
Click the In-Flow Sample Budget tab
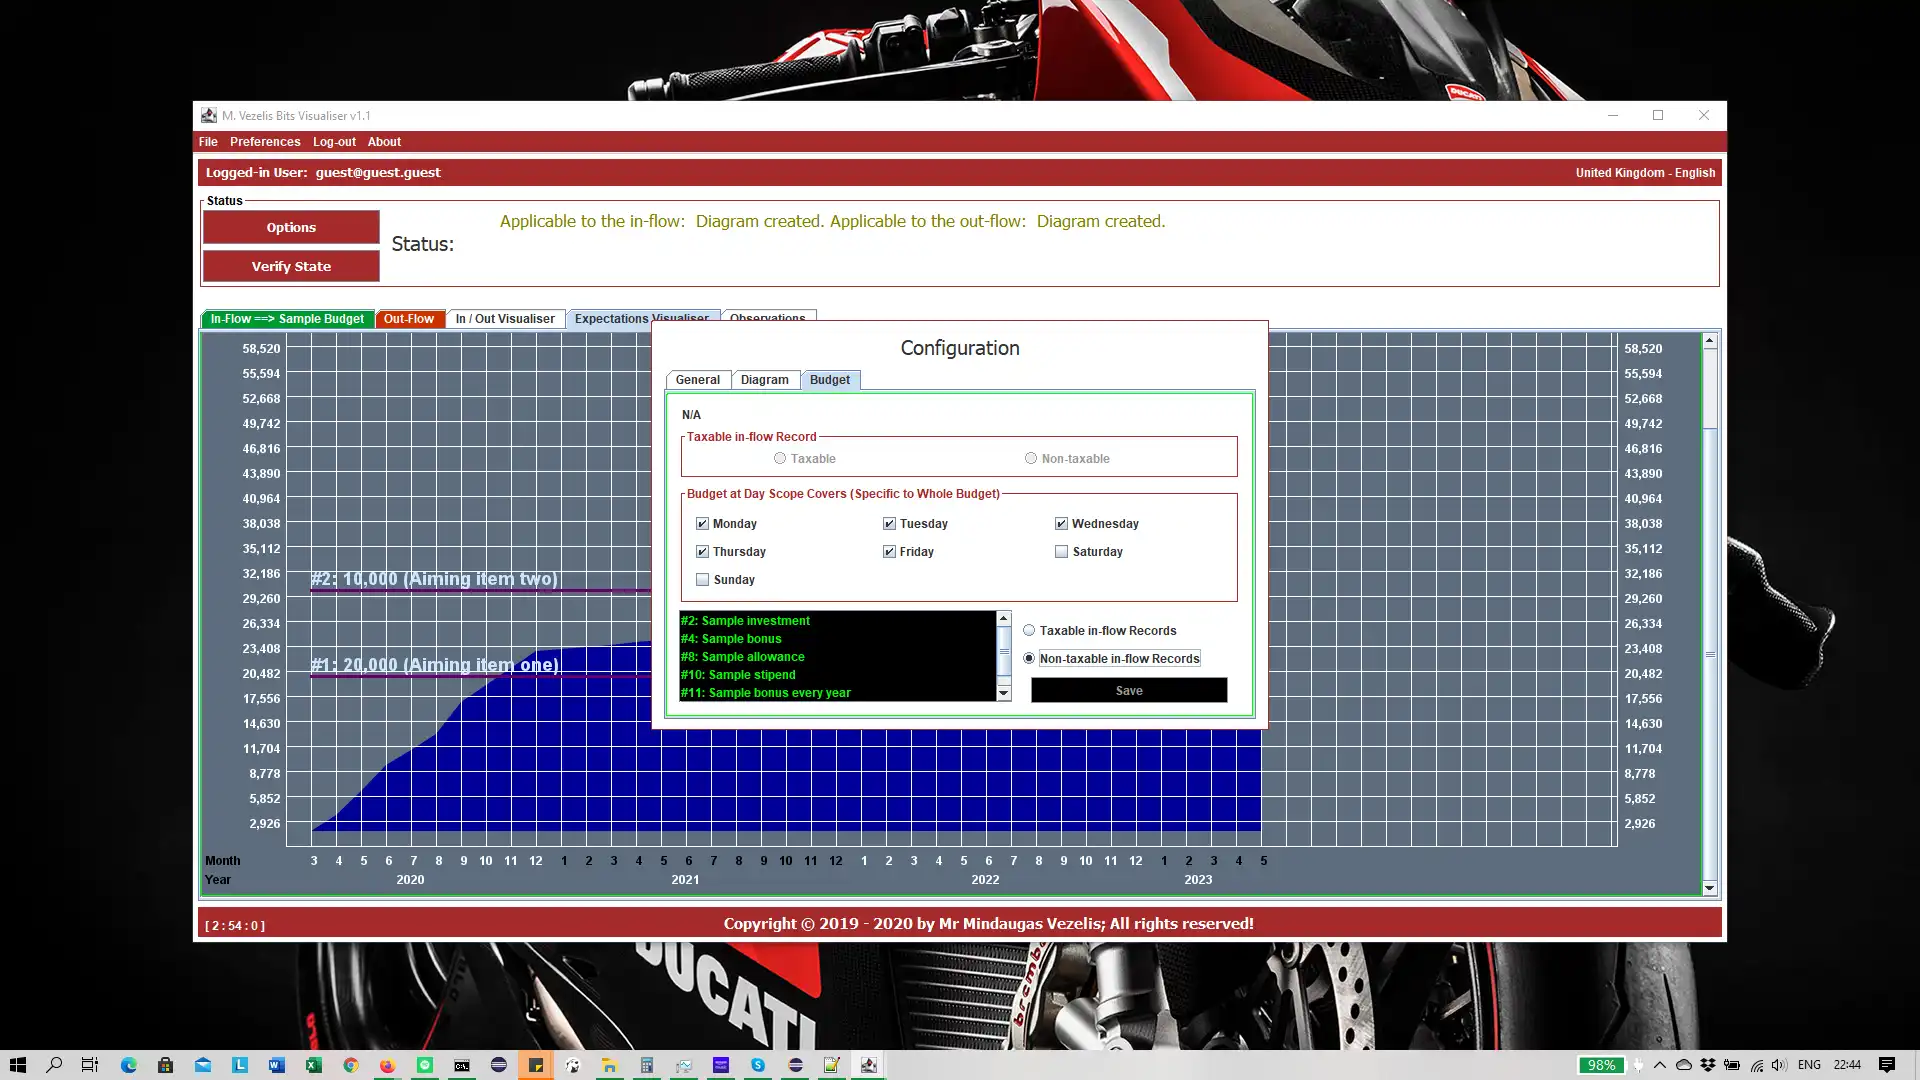(x=286, y=318)
